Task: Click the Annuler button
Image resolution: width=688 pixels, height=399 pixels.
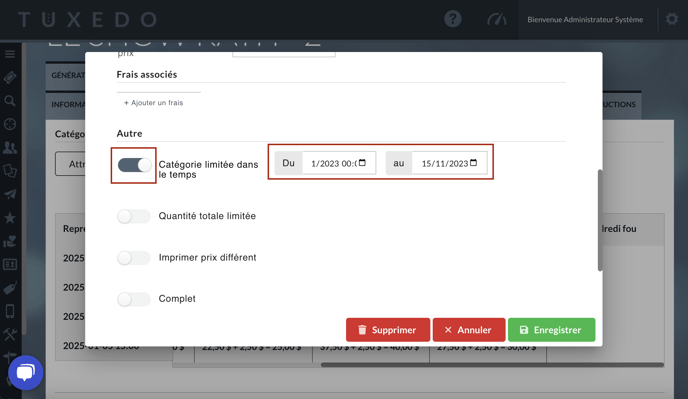Action: (x=469, y=330)
